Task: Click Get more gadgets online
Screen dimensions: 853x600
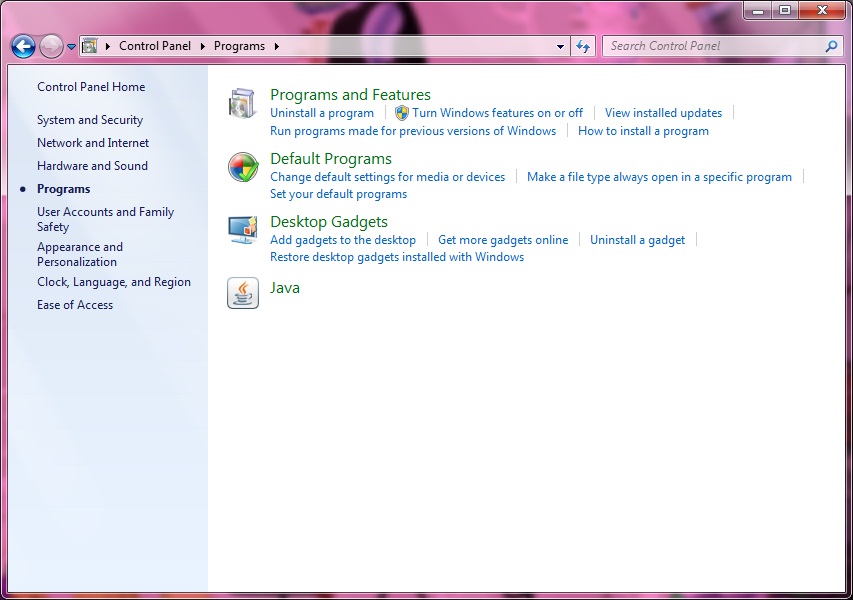Action: pos(503,240)
